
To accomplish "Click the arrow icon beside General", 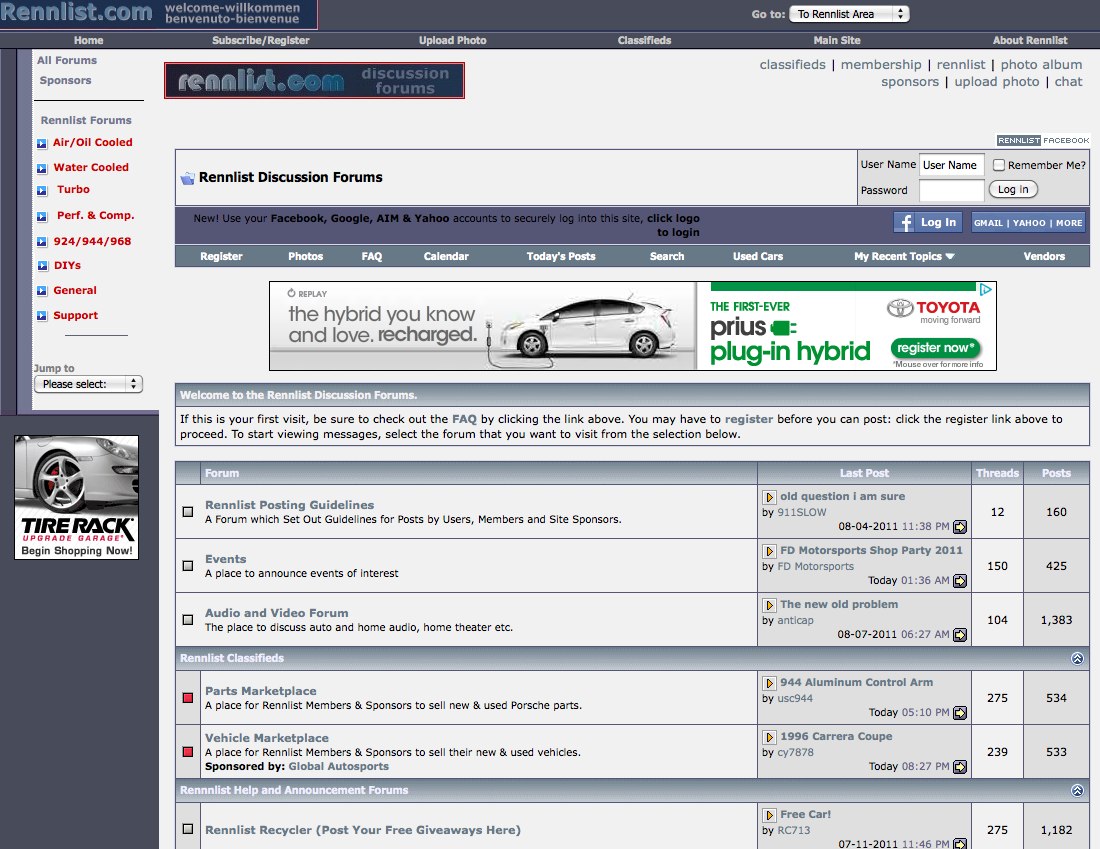I will click(x=41, y=290).
